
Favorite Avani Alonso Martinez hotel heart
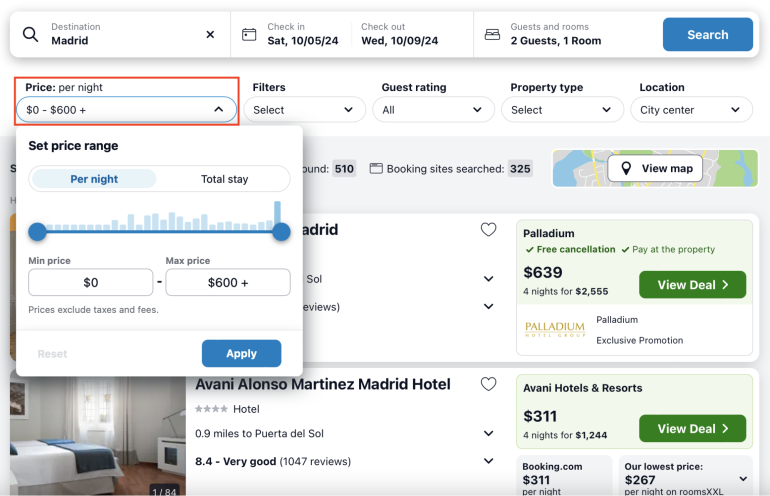(488, 384)
